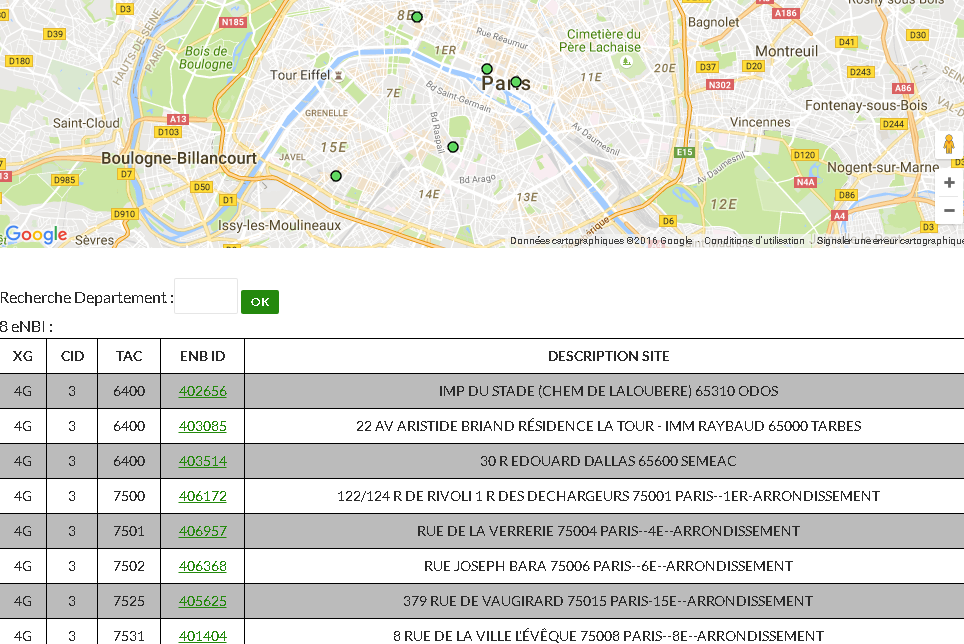Click Conditions d'utilisation map link
This screenshot has width=964, height=644.
[754, 241]
